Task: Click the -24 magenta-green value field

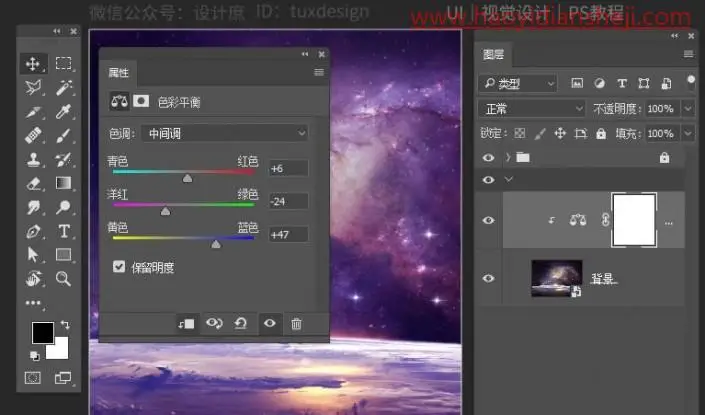Action: pos(289,201)
